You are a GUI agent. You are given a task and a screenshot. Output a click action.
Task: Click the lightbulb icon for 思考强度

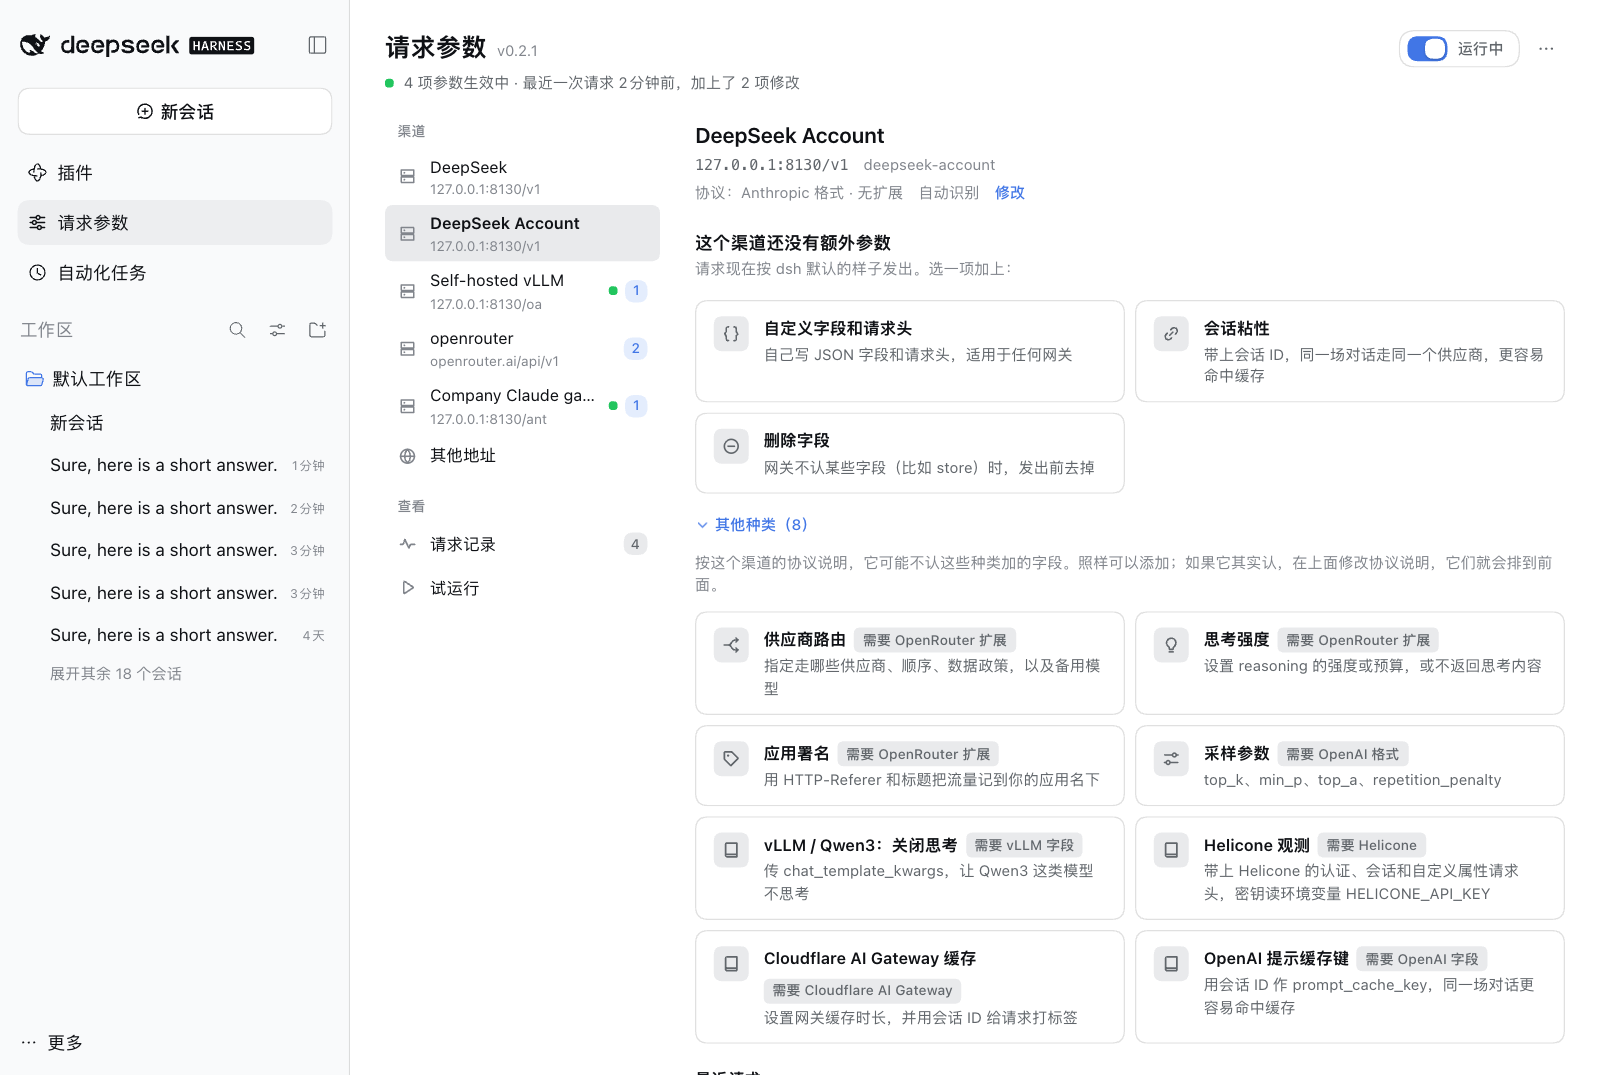coord(1171,645)
